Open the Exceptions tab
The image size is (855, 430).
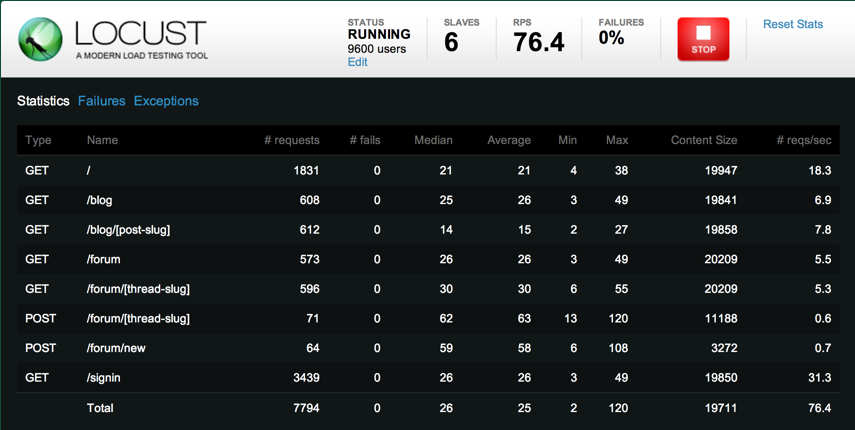[x=166, y=101]
